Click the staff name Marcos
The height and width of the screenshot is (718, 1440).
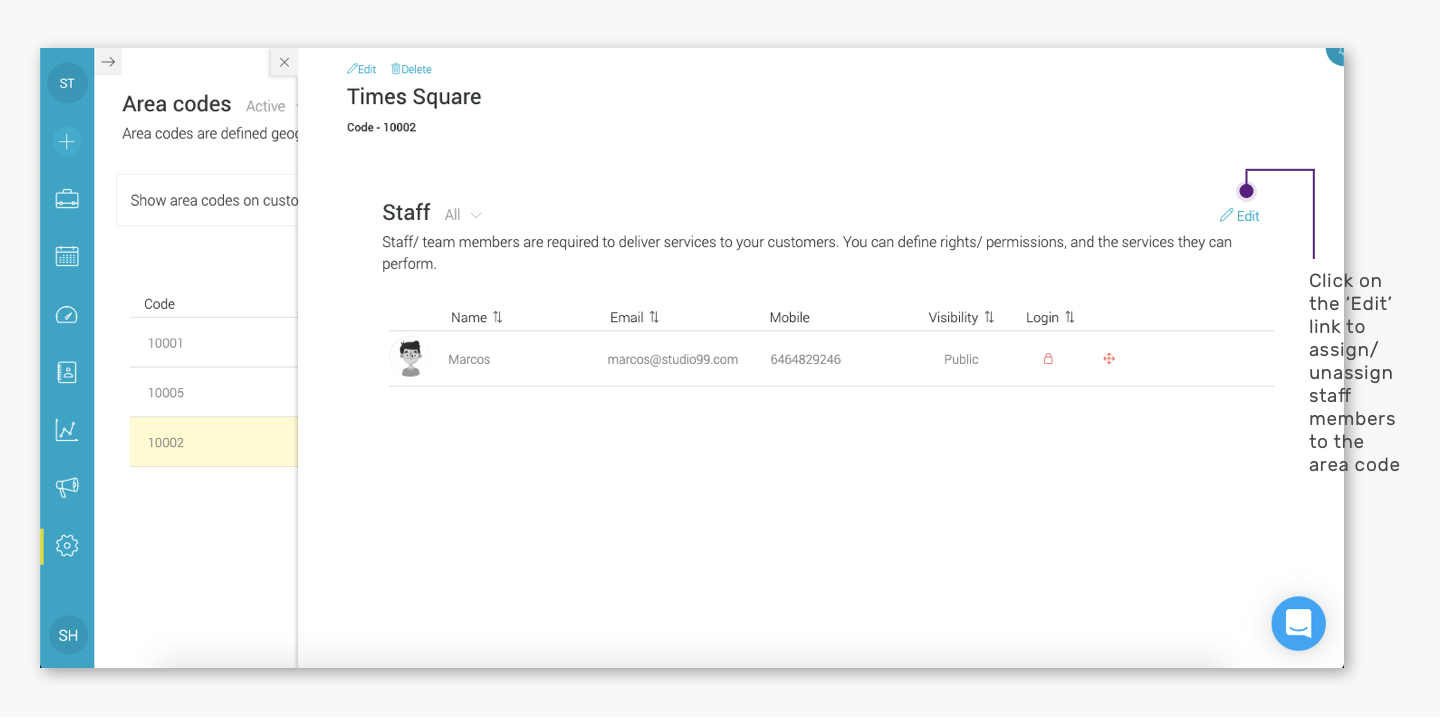(469, 359)
